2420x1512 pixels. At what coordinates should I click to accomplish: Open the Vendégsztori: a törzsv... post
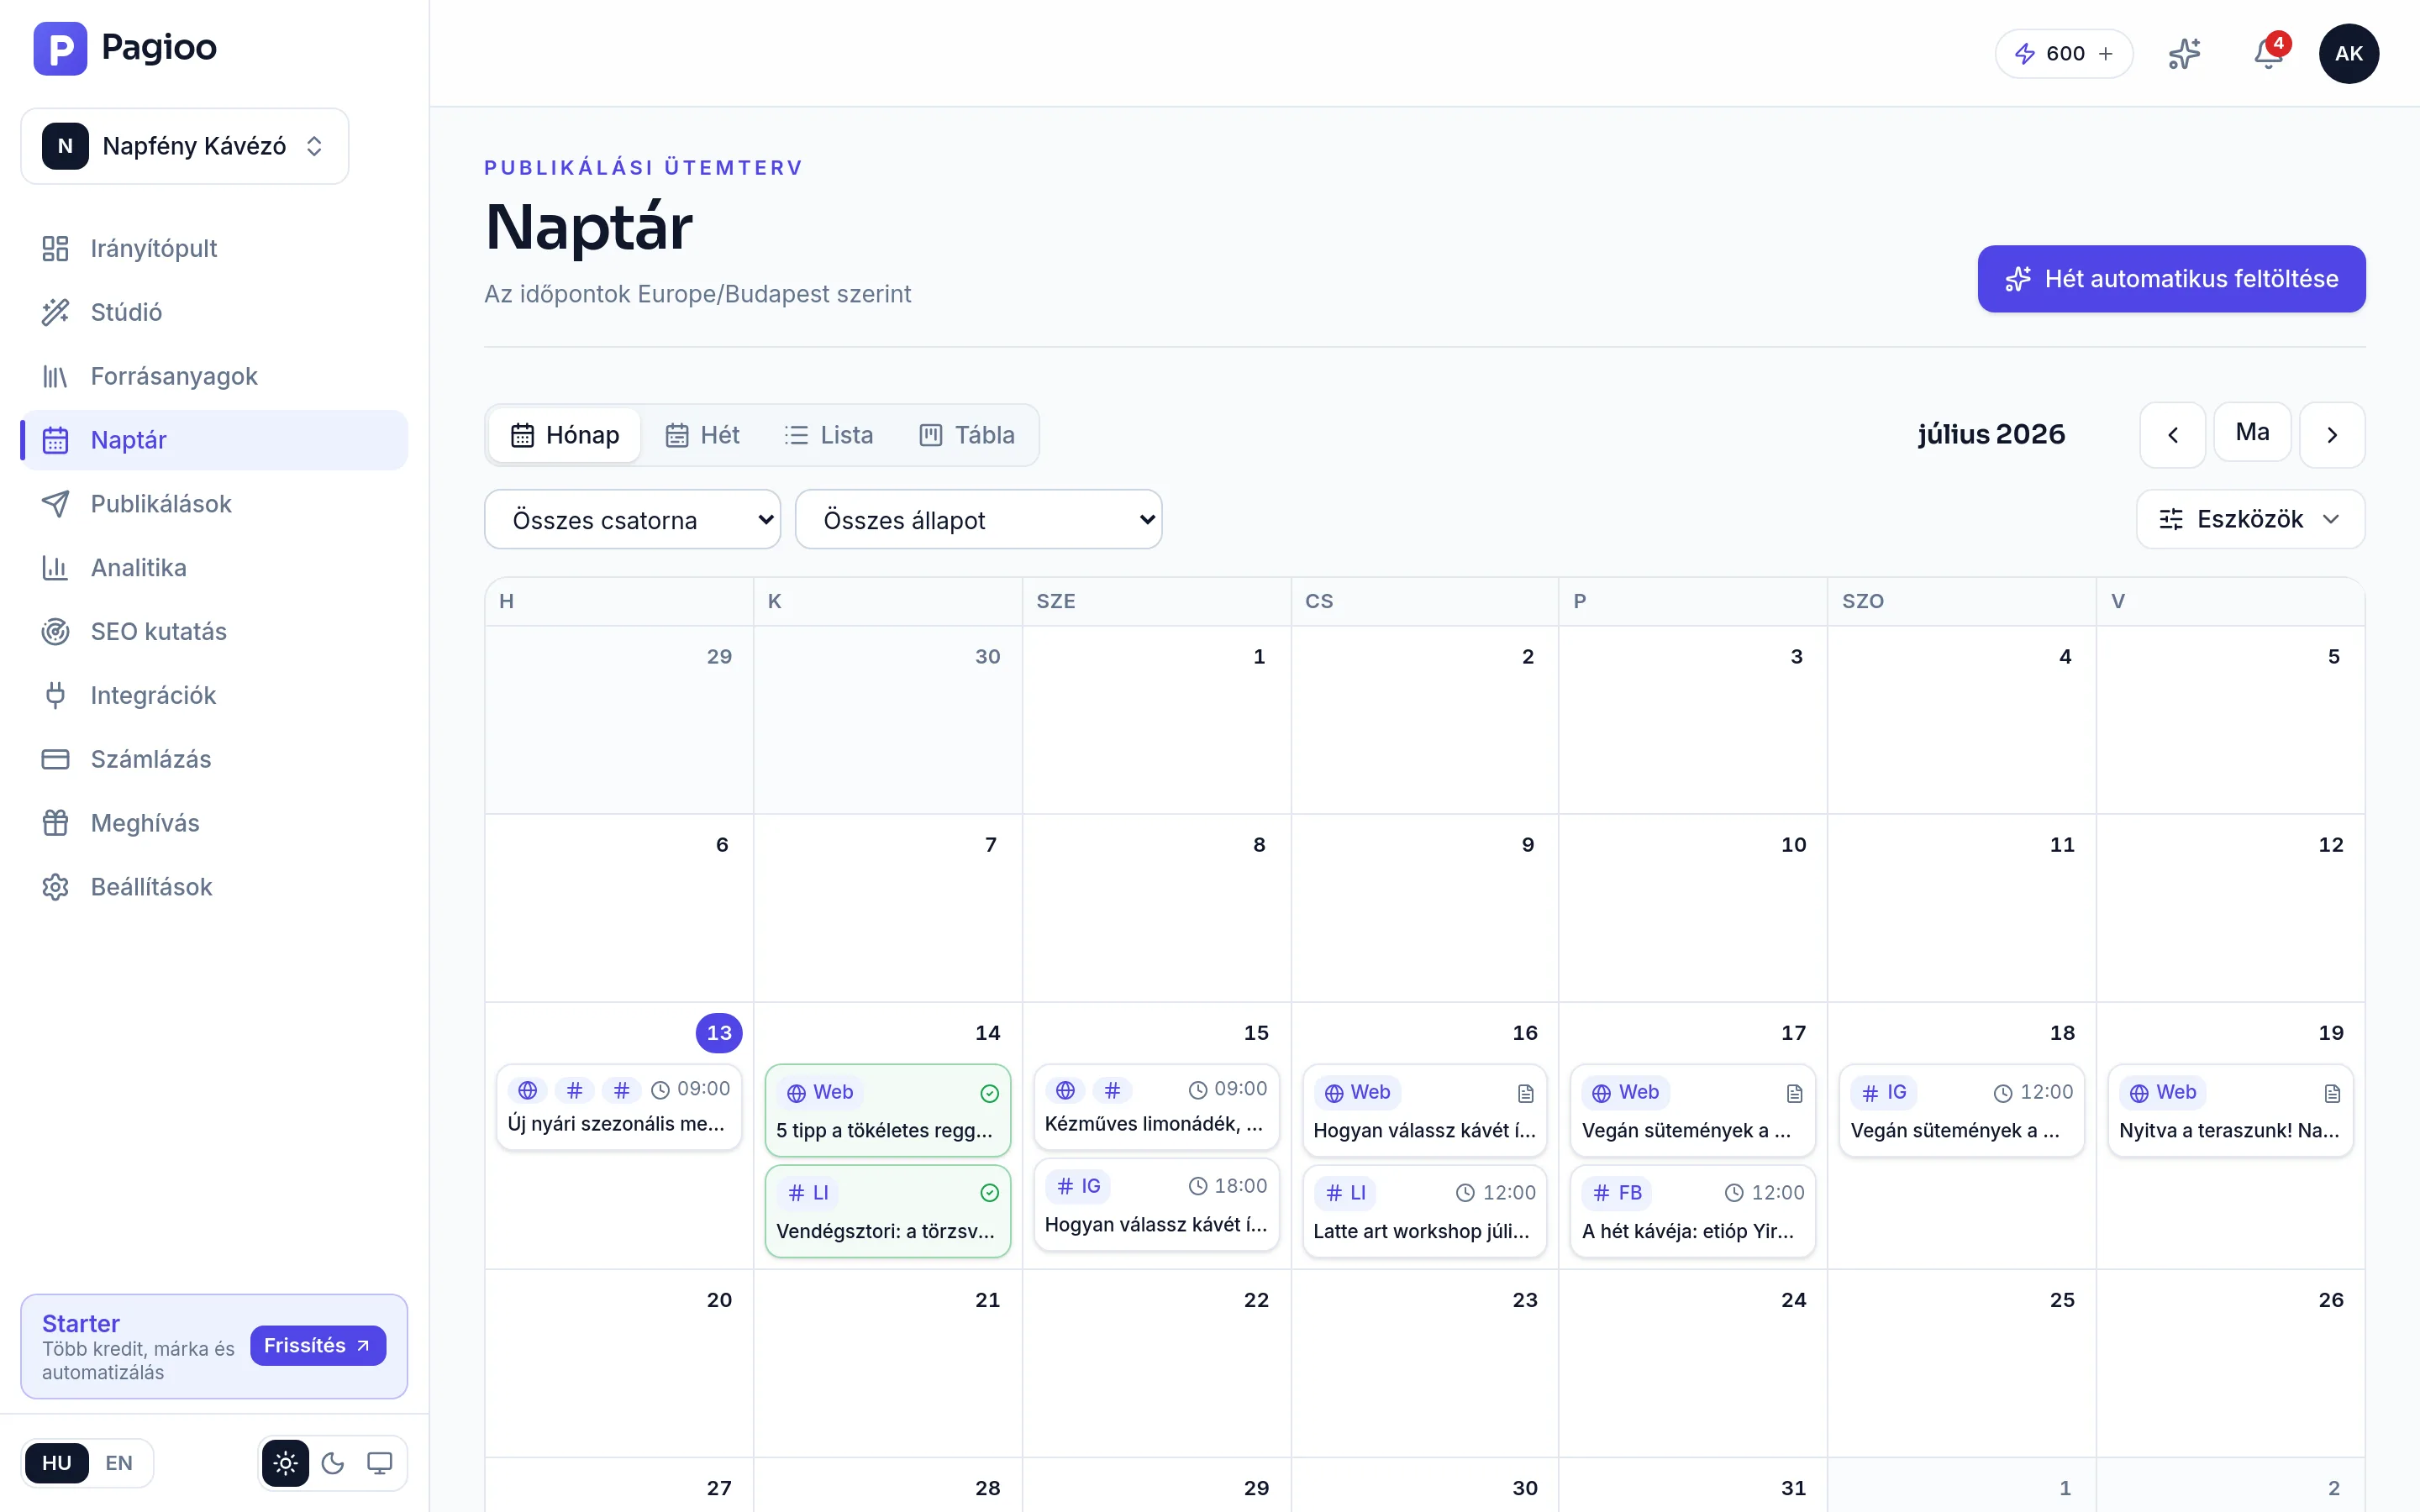pos(888,1211)
